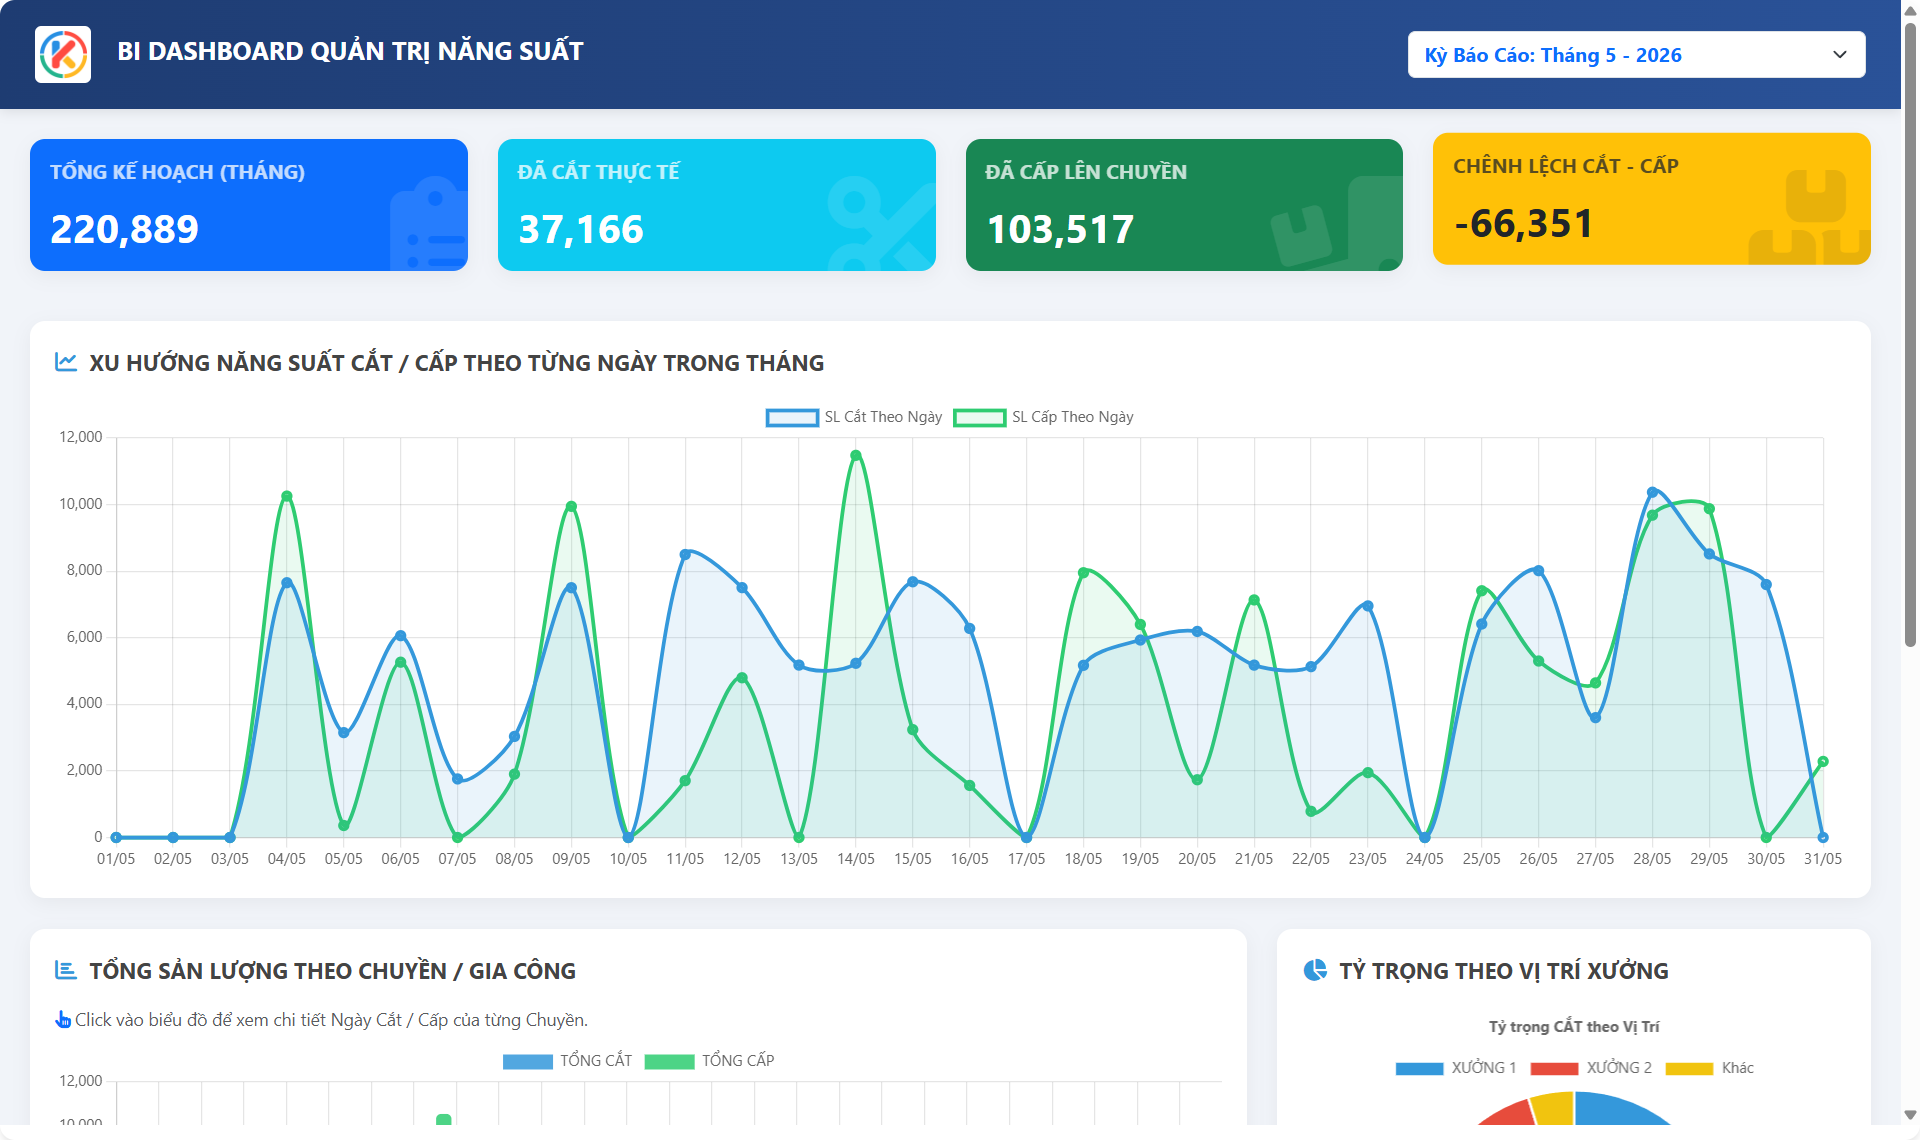1920x1140 pixels.
Task: Click the Tỷ trọng CẮT theo Vị Trí title
Action: (x=1574, y=1027)
